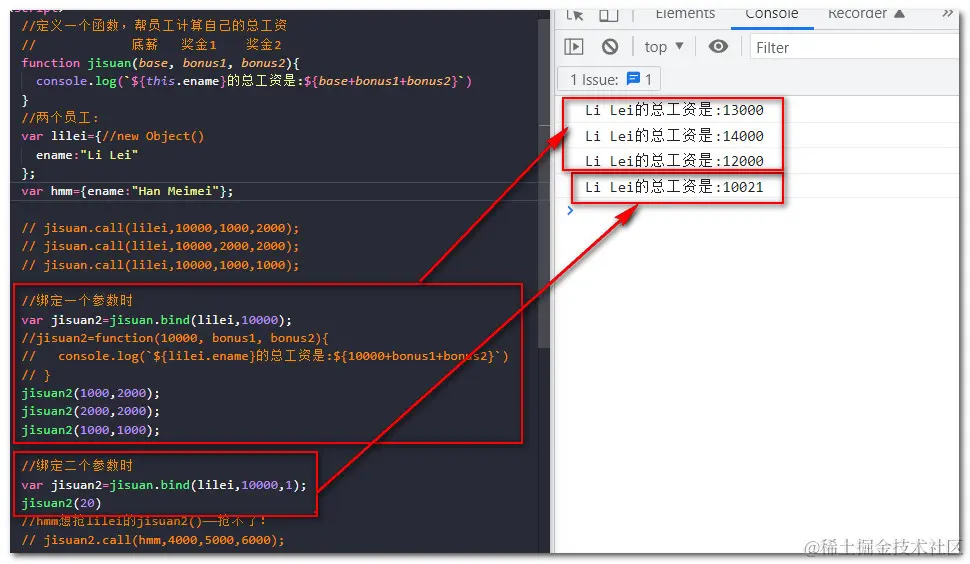Expand more DevTools tabs chevron
The height and width of the screenshot is (564, 970).
tap(947, 14)
